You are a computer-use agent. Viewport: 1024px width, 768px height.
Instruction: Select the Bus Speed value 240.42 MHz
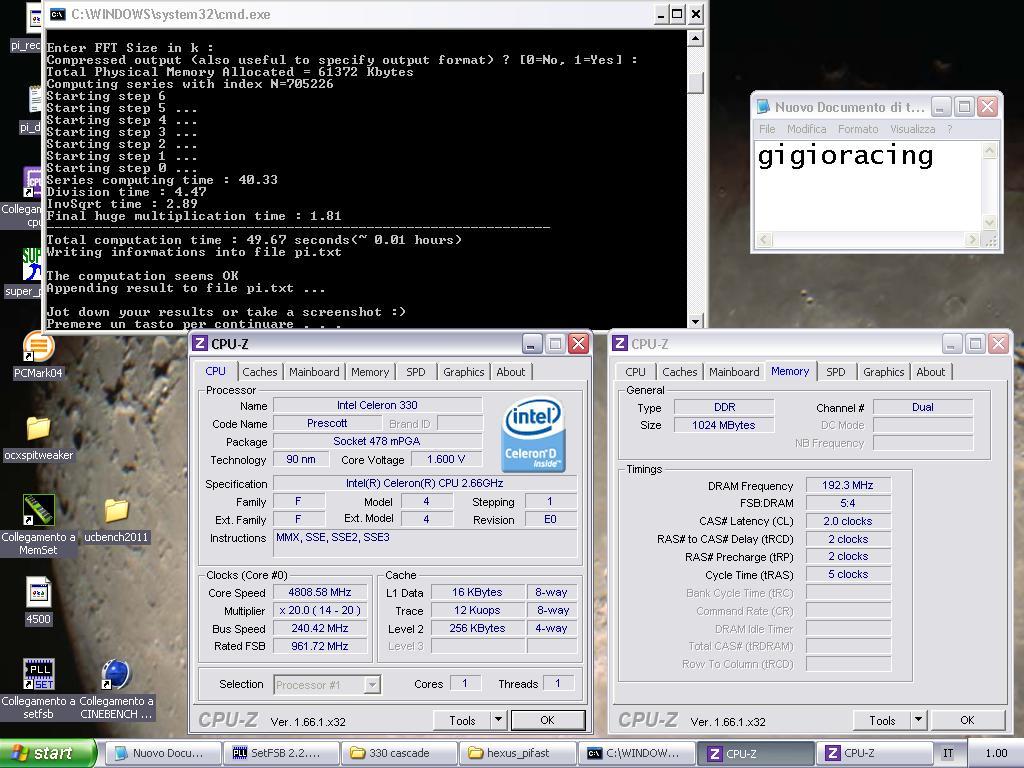320,628
